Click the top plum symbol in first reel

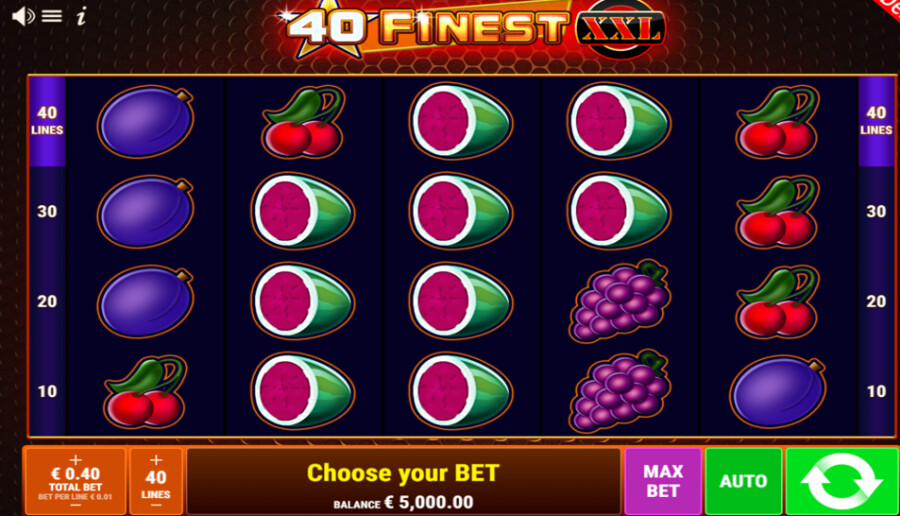pos(146,121)
